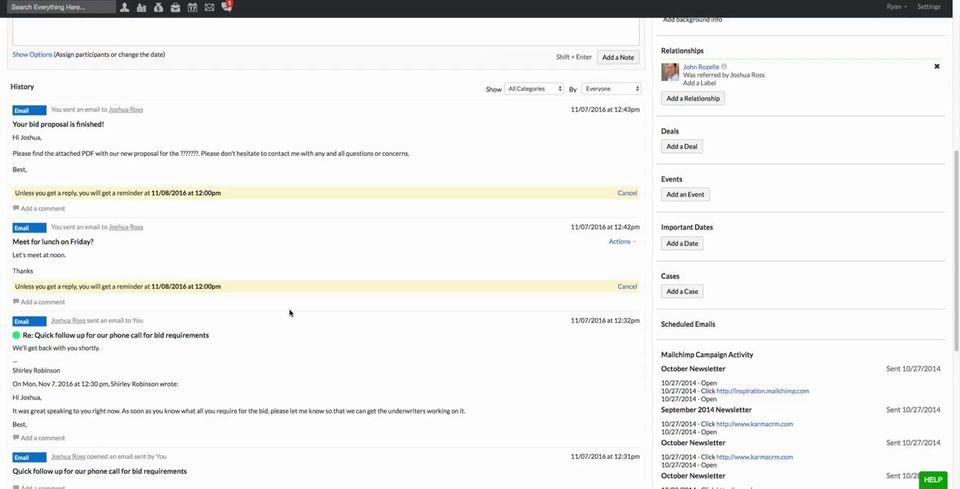Click Add a Relationship button
The width and height of the screenshot is (960, 489).
coord(693,99)
